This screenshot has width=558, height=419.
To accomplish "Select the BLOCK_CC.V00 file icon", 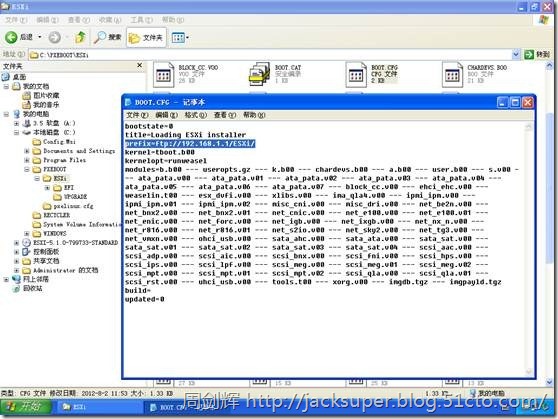I will click(163, 74).
